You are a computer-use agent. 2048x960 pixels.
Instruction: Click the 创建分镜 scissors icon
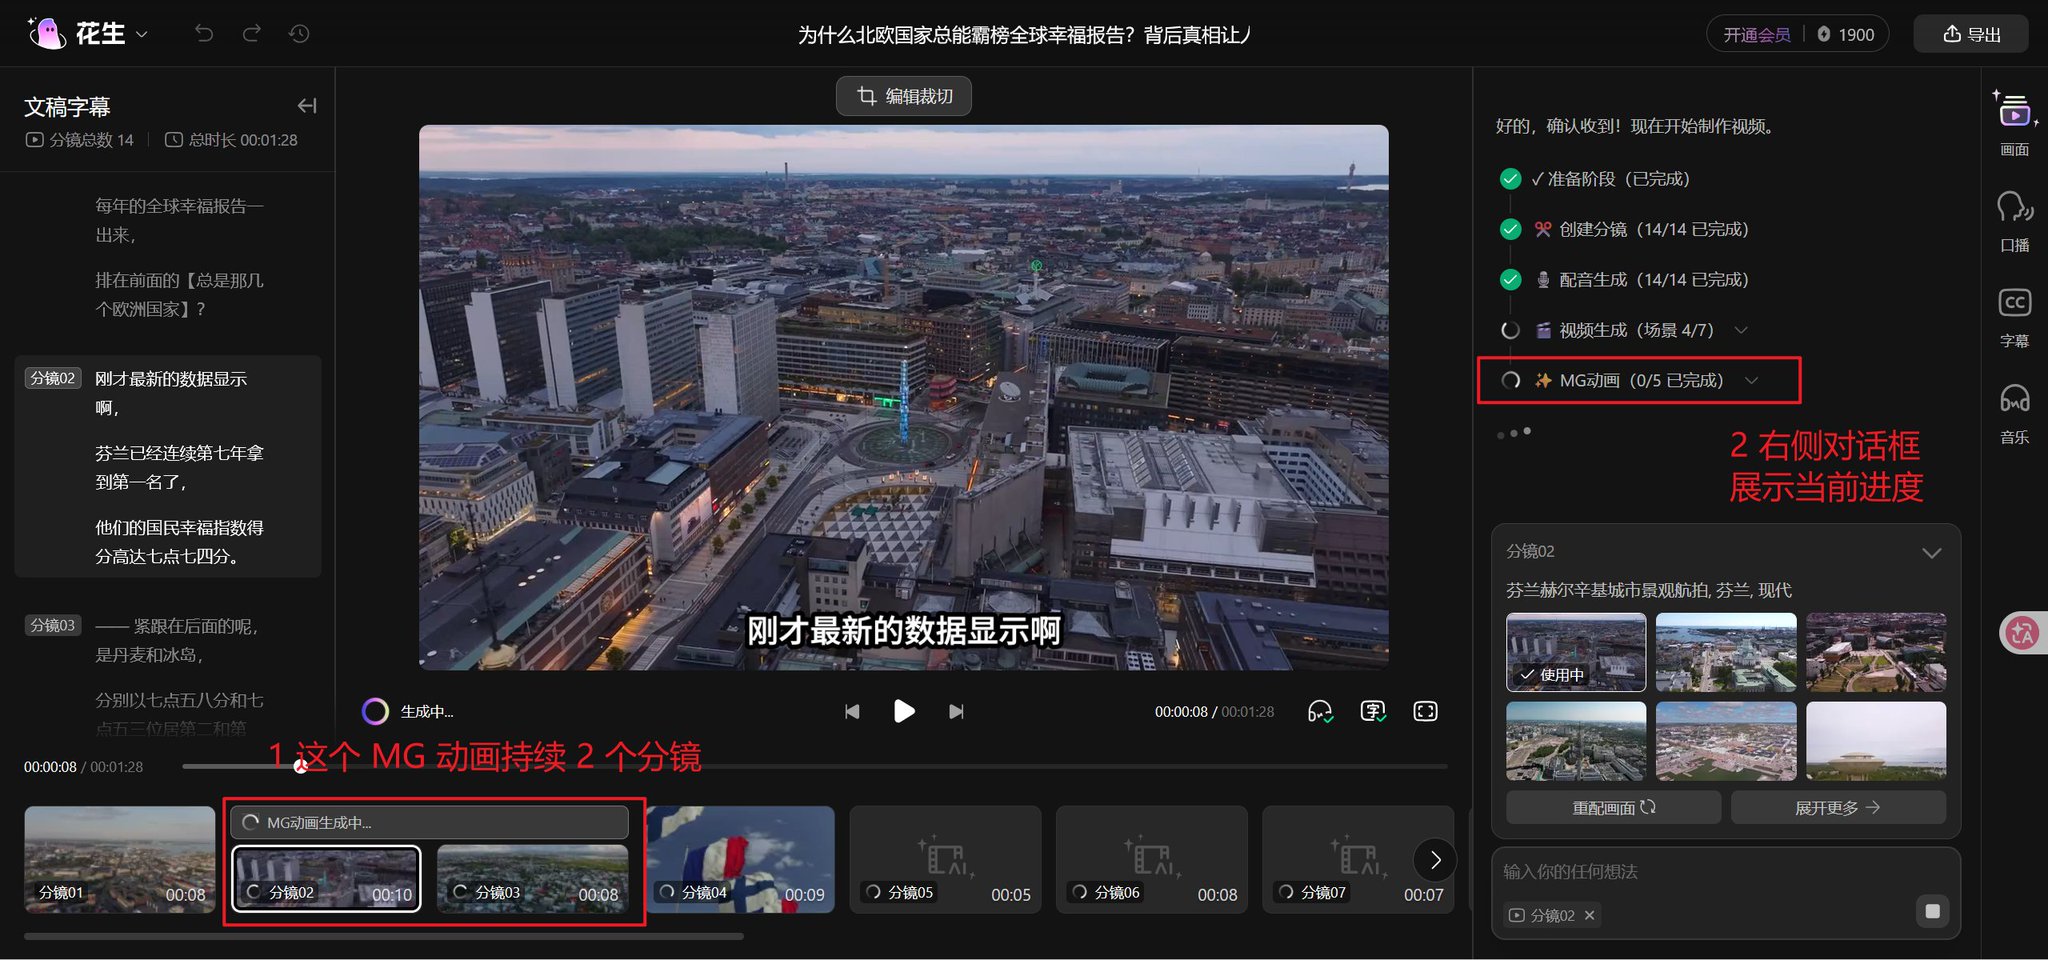tap(1543, 229)
